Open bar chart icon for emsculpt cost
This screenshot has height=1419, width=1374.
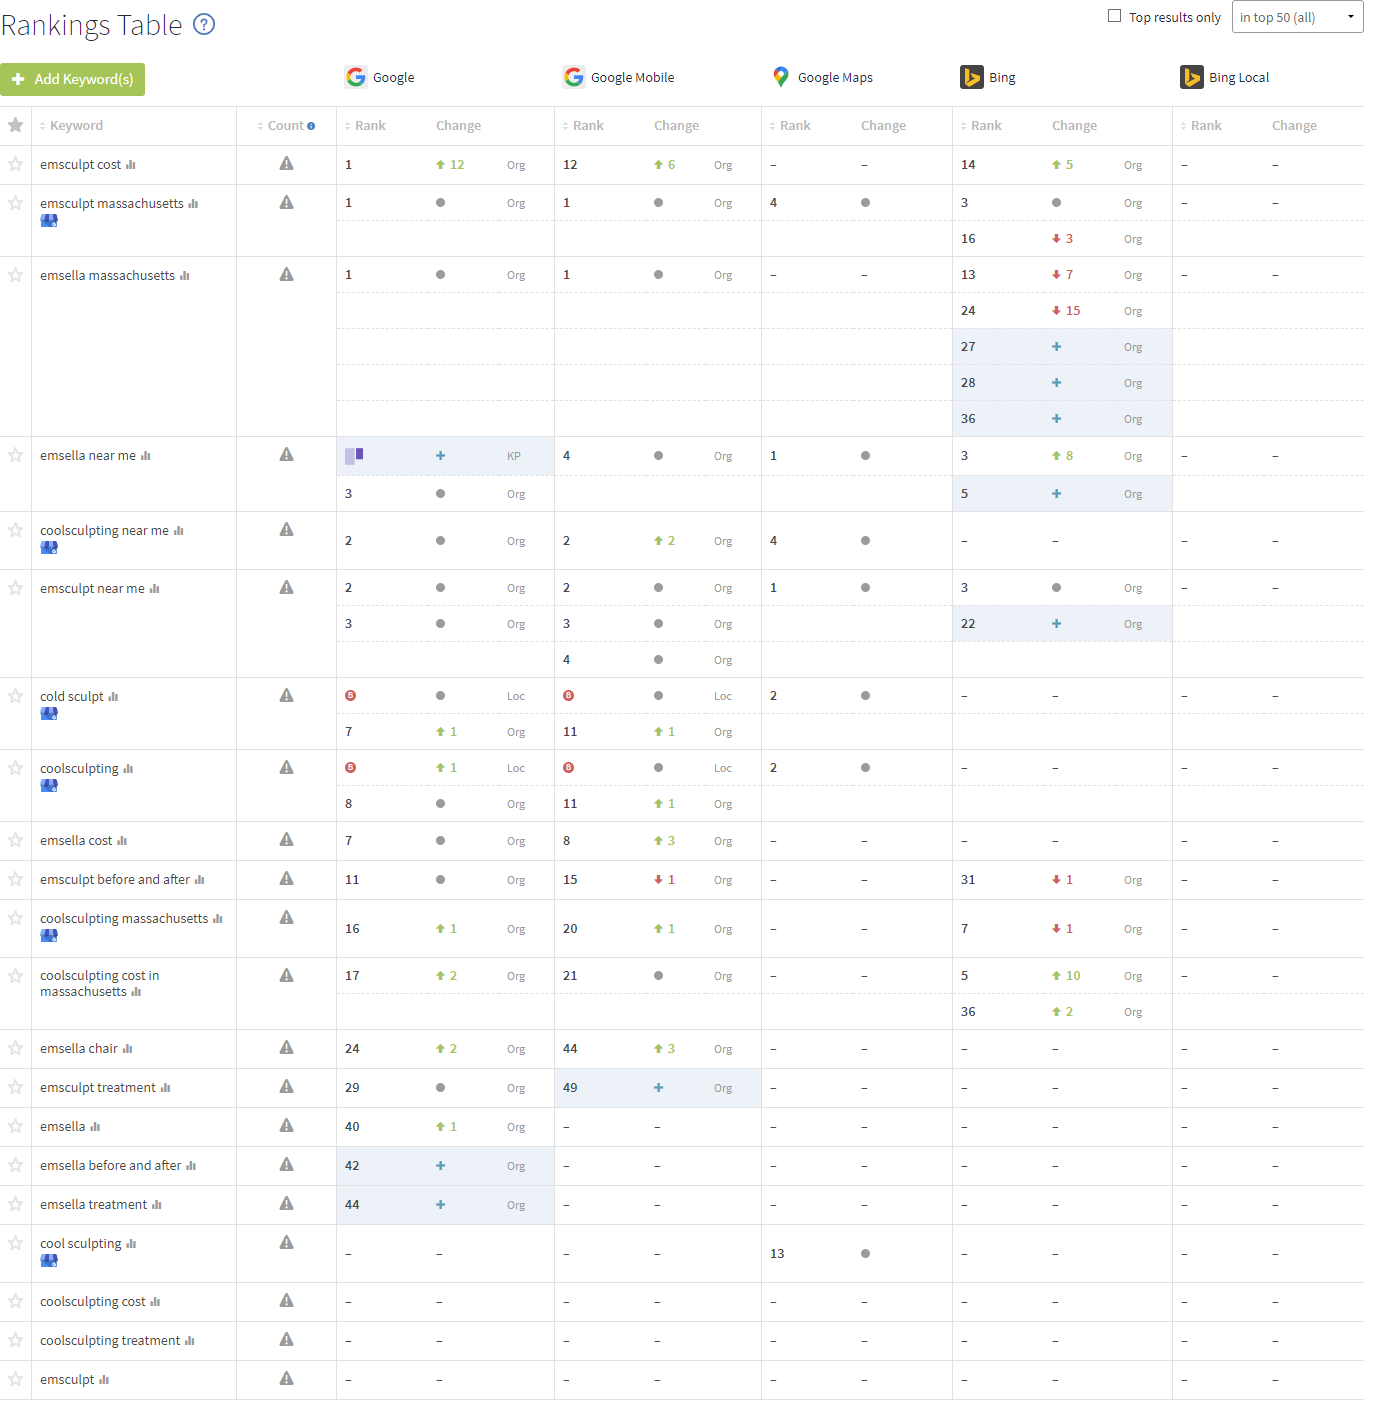pyautogui.click(x=130, y=165)
